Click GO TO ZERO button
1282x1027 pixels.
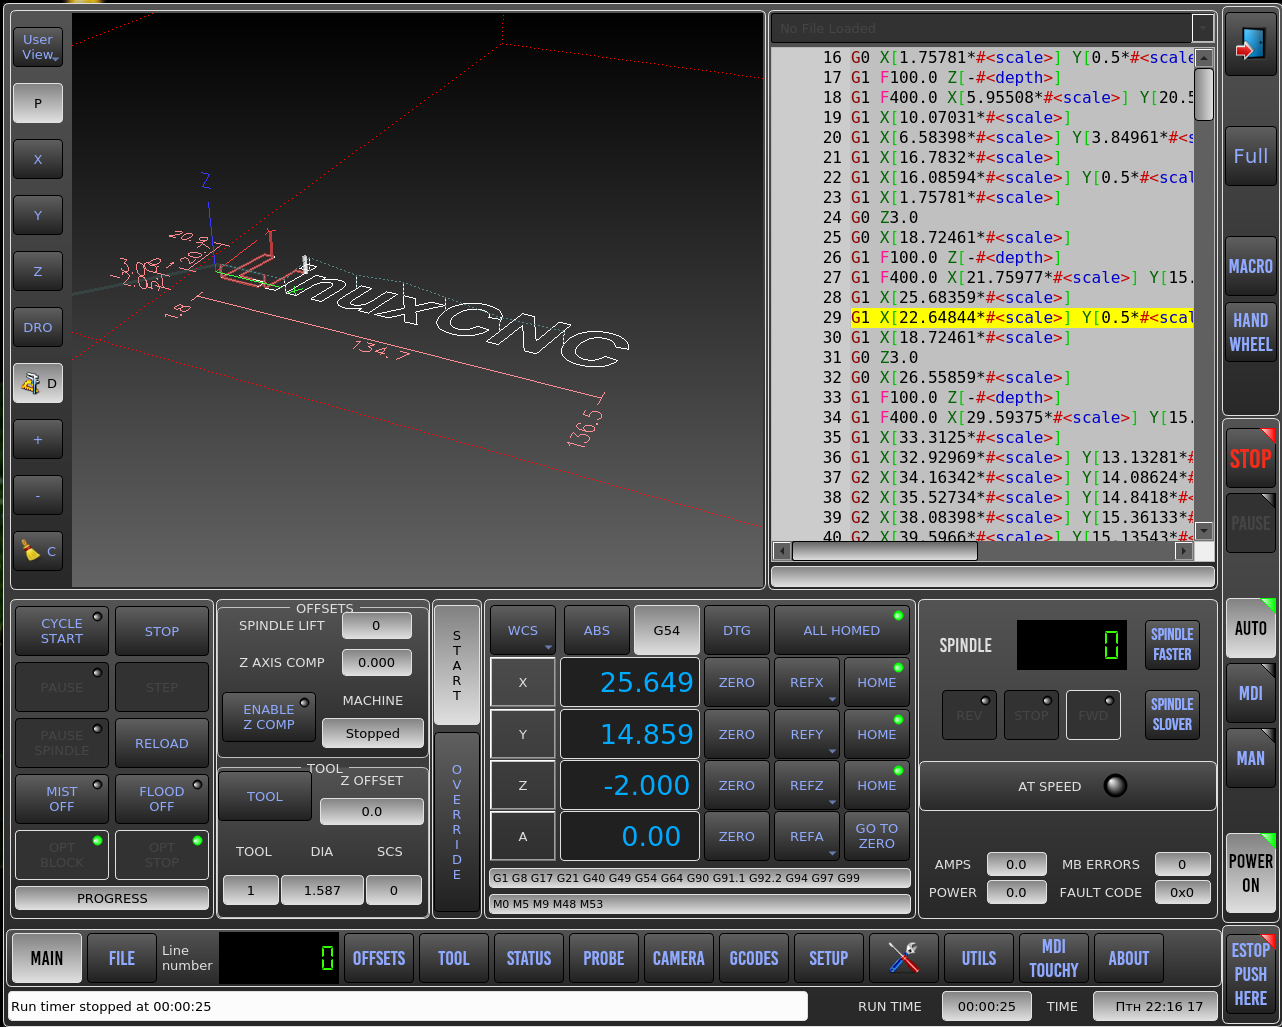[877, 836]
